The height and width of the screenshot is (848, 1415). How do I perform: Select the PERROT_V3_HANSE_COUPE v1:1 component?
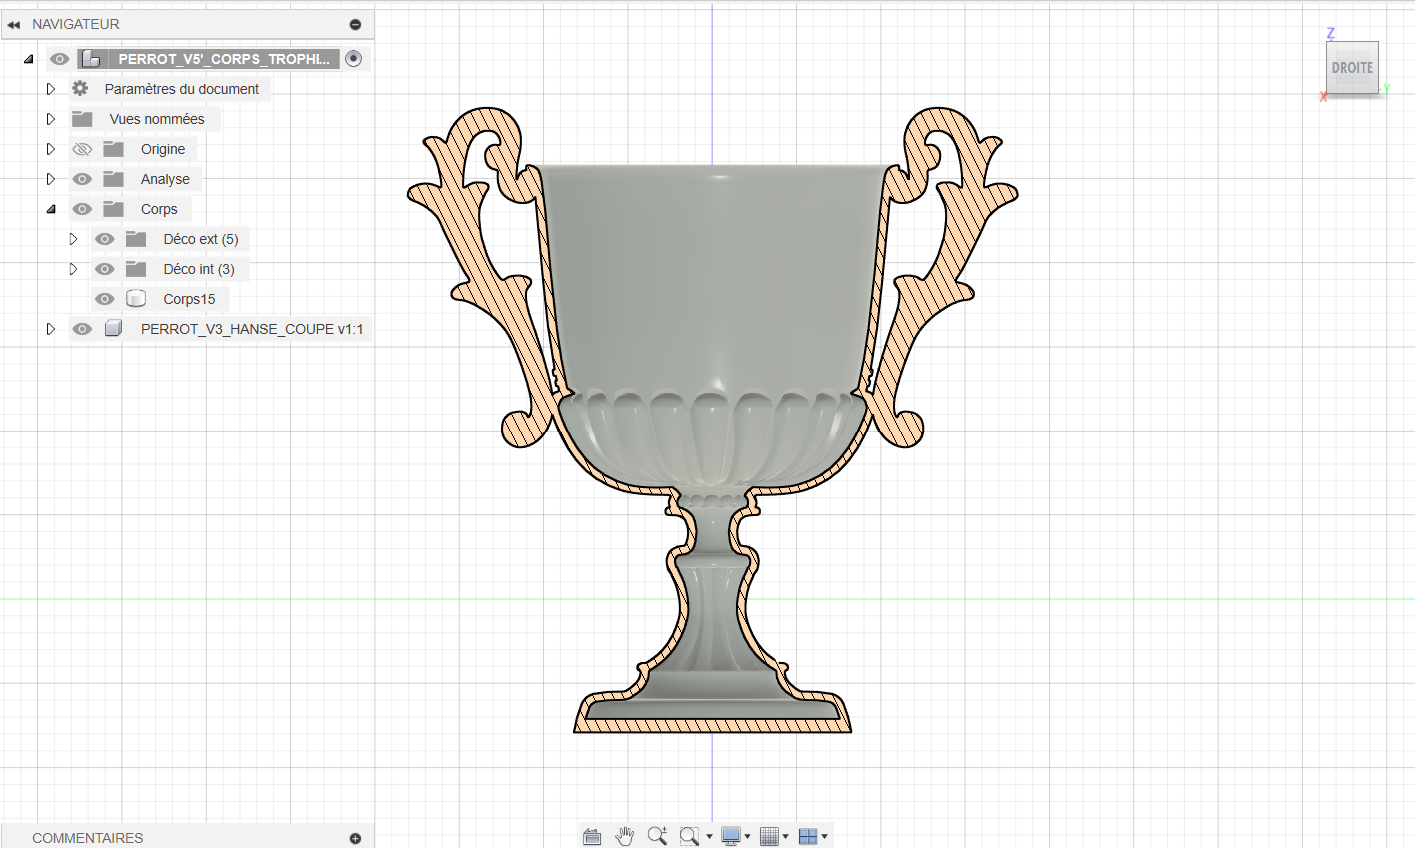pyautogui.click(x=251, y=329)
